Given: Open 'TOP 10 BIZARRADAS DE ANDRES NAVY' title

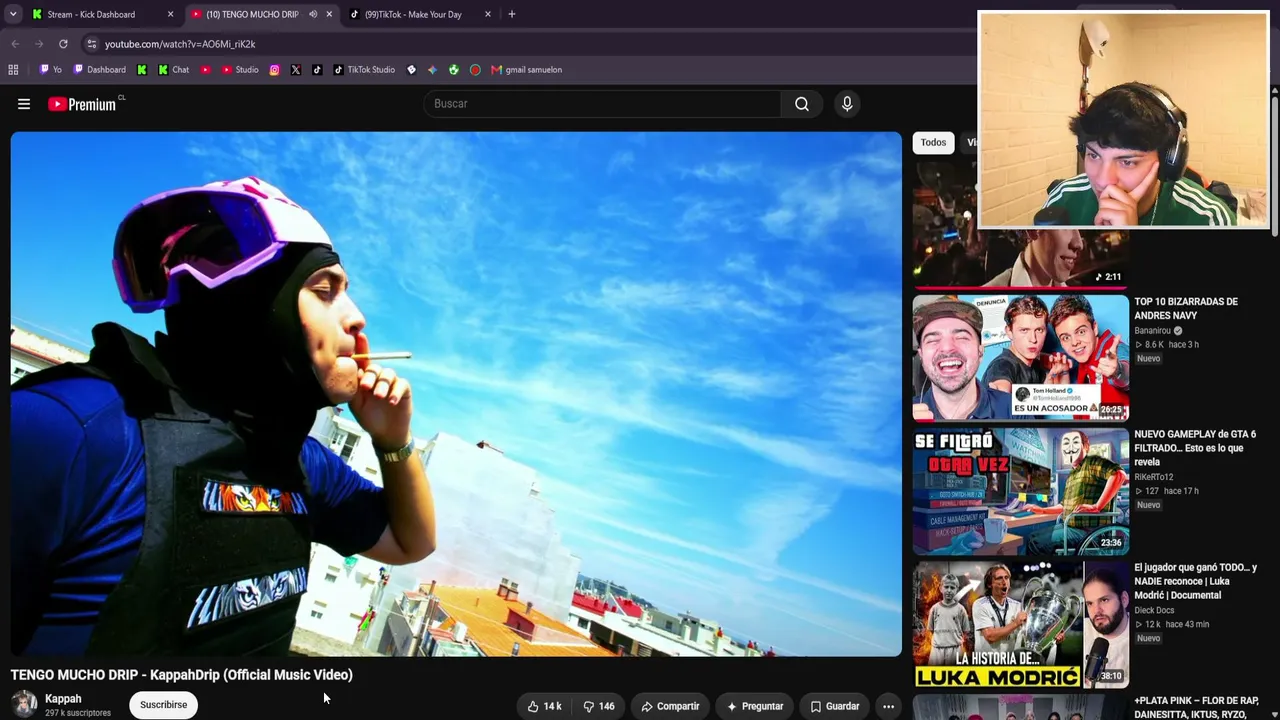Looking at the screenshot, I should pos(1186,308).
